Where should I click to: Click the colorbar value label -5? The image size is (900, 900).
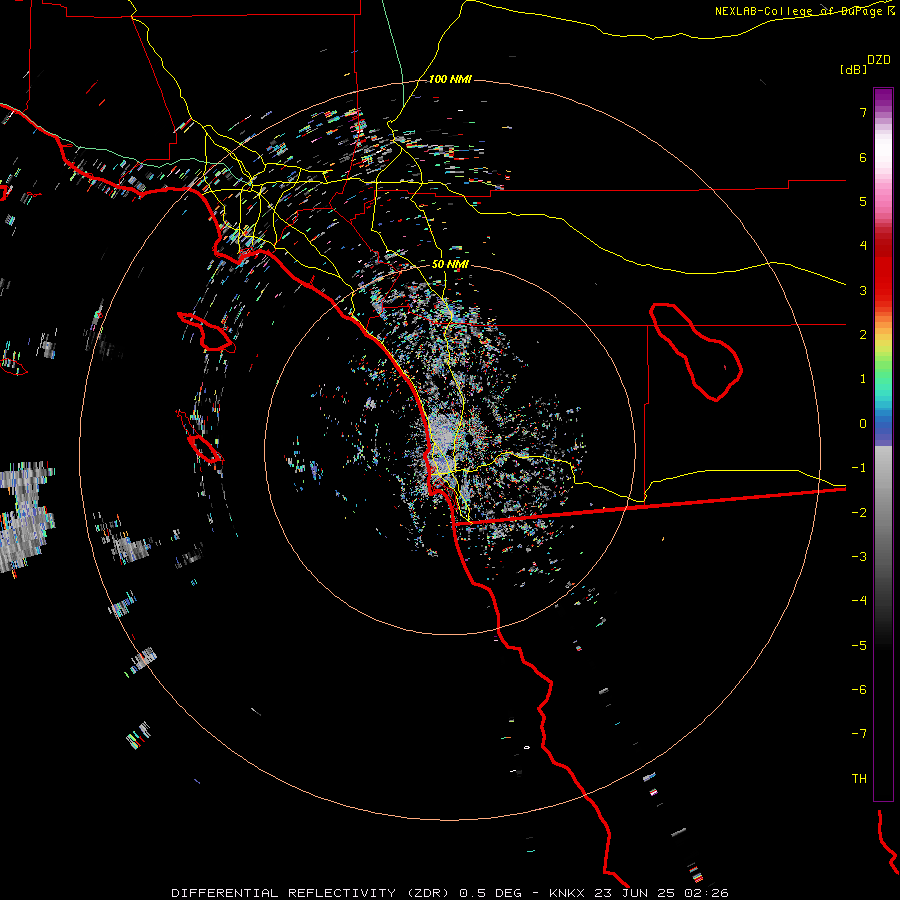859,646
